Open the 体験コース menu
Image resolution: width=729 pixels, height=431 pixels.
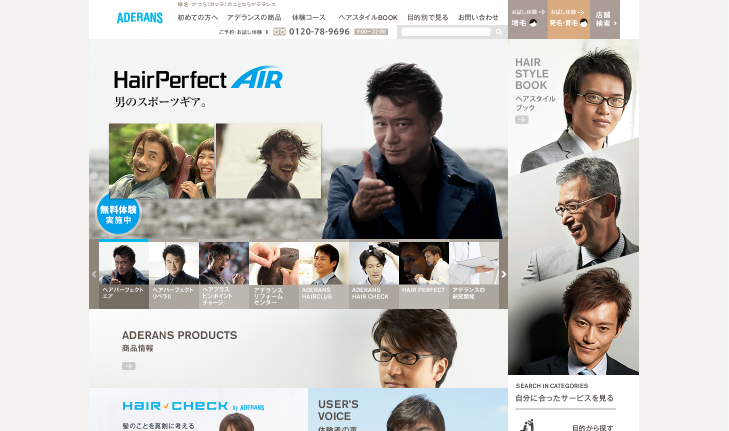309,18
